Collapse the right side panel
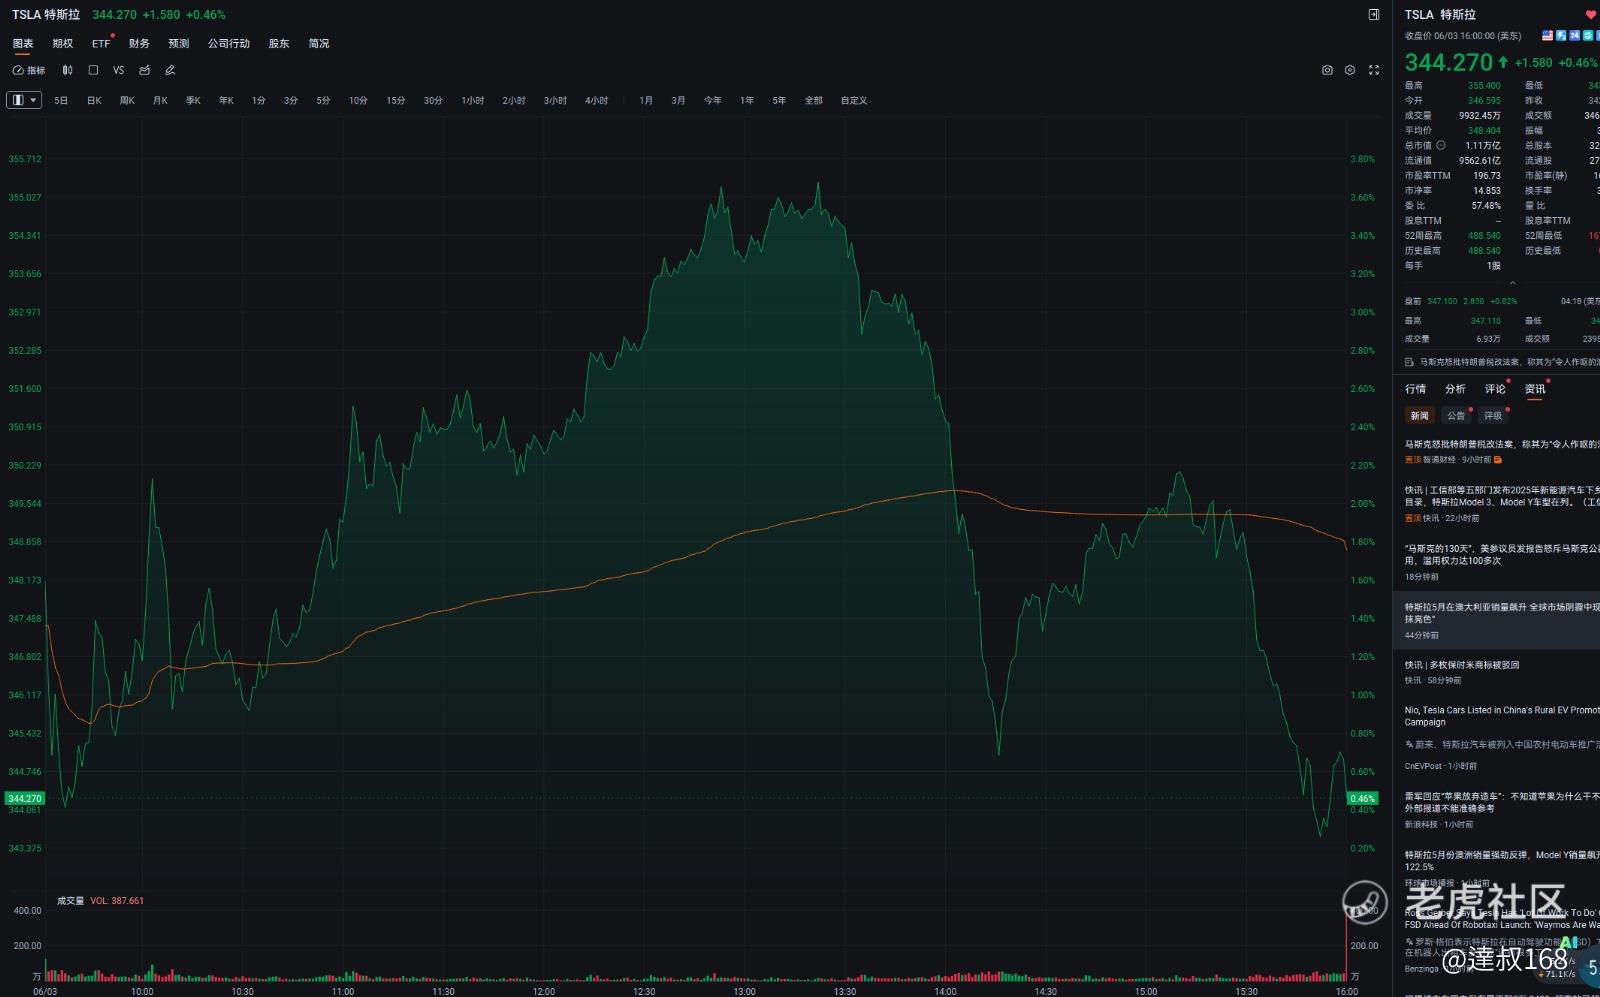The height and width of the screenshot is (997, 1600). 1374,14
